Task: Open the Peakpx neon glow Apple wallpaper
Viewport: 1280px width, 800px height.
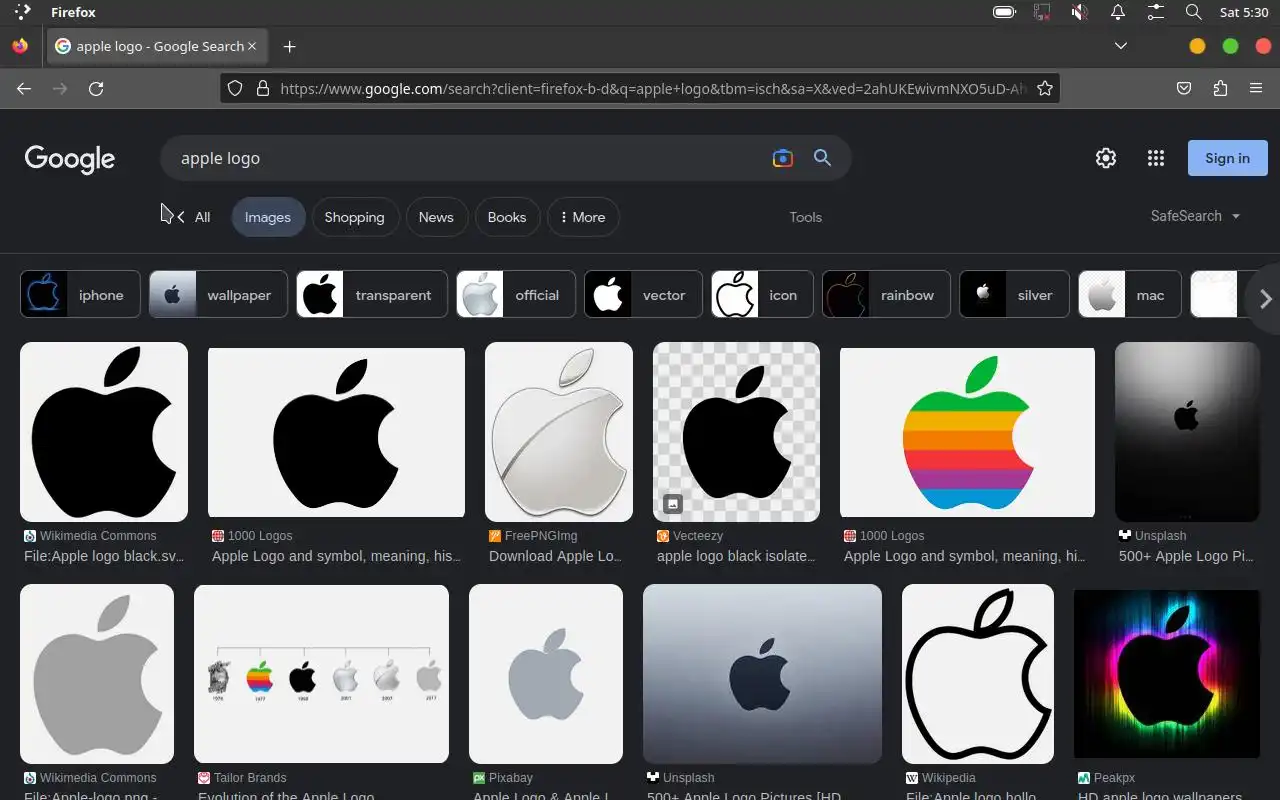Action: pos(1166,674)
